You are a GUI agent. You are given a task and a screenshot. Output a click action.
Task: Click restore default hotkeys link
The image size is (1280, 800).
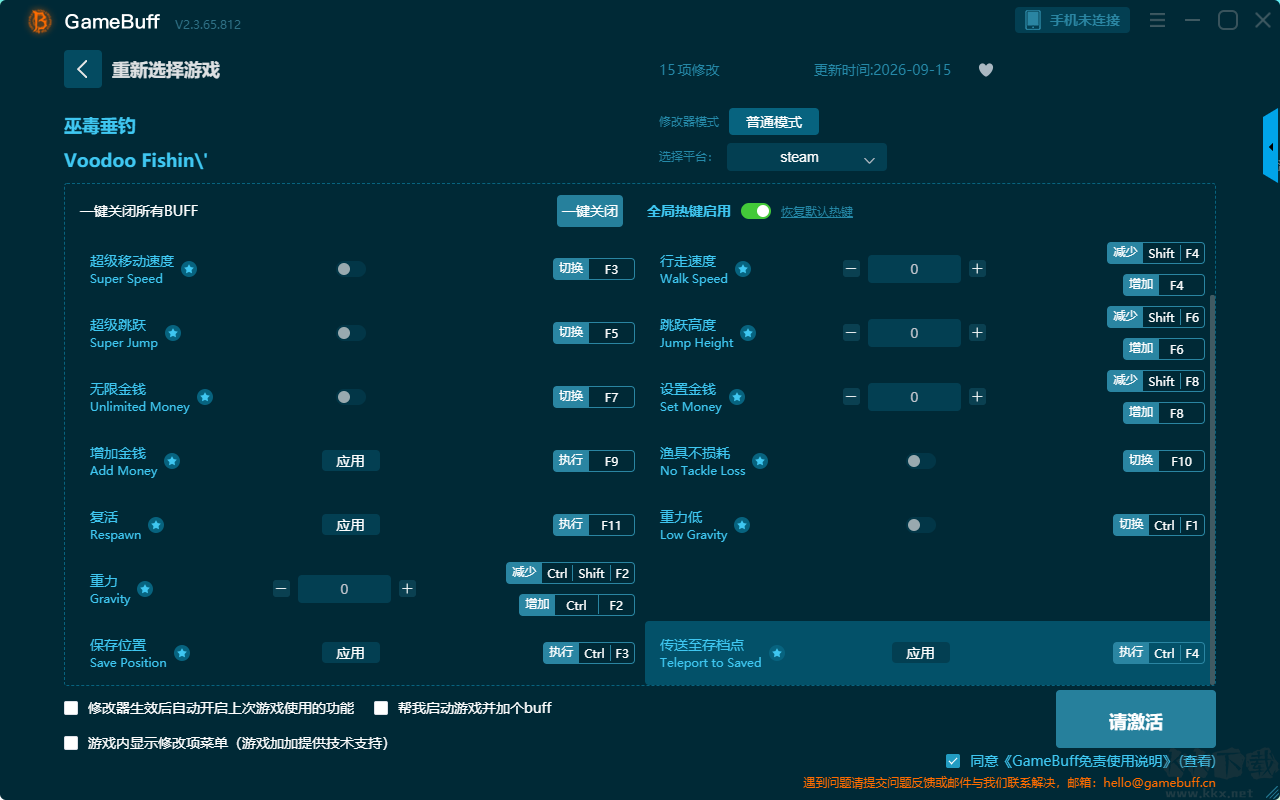click(x=817, y=212)
